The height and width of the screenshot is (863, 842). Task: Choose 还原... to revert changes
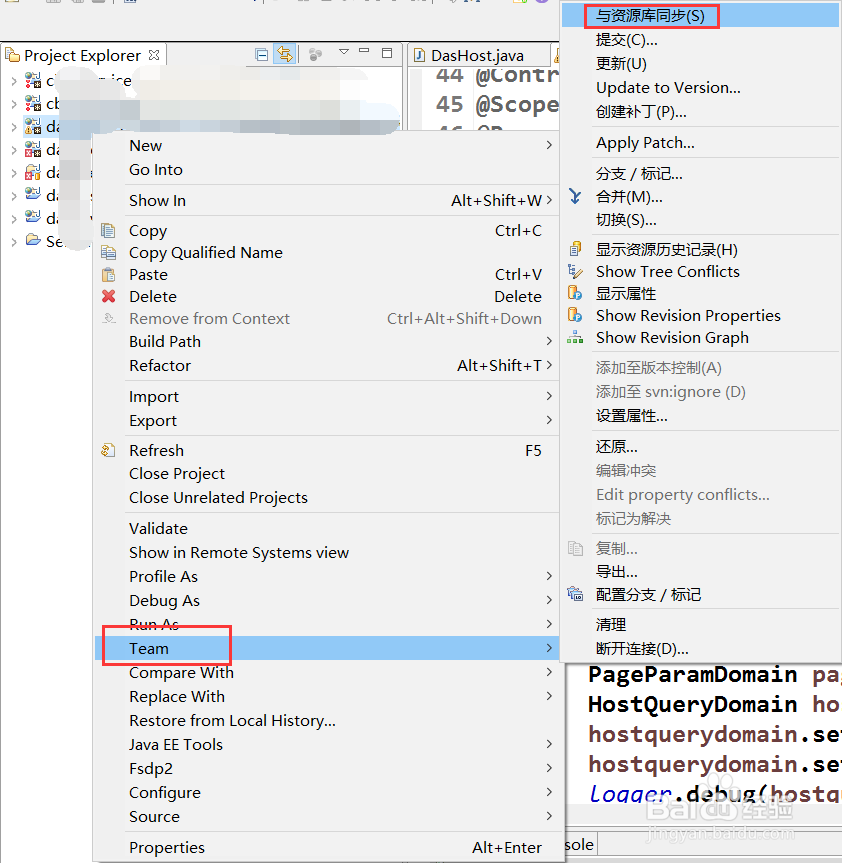[701, 446]
